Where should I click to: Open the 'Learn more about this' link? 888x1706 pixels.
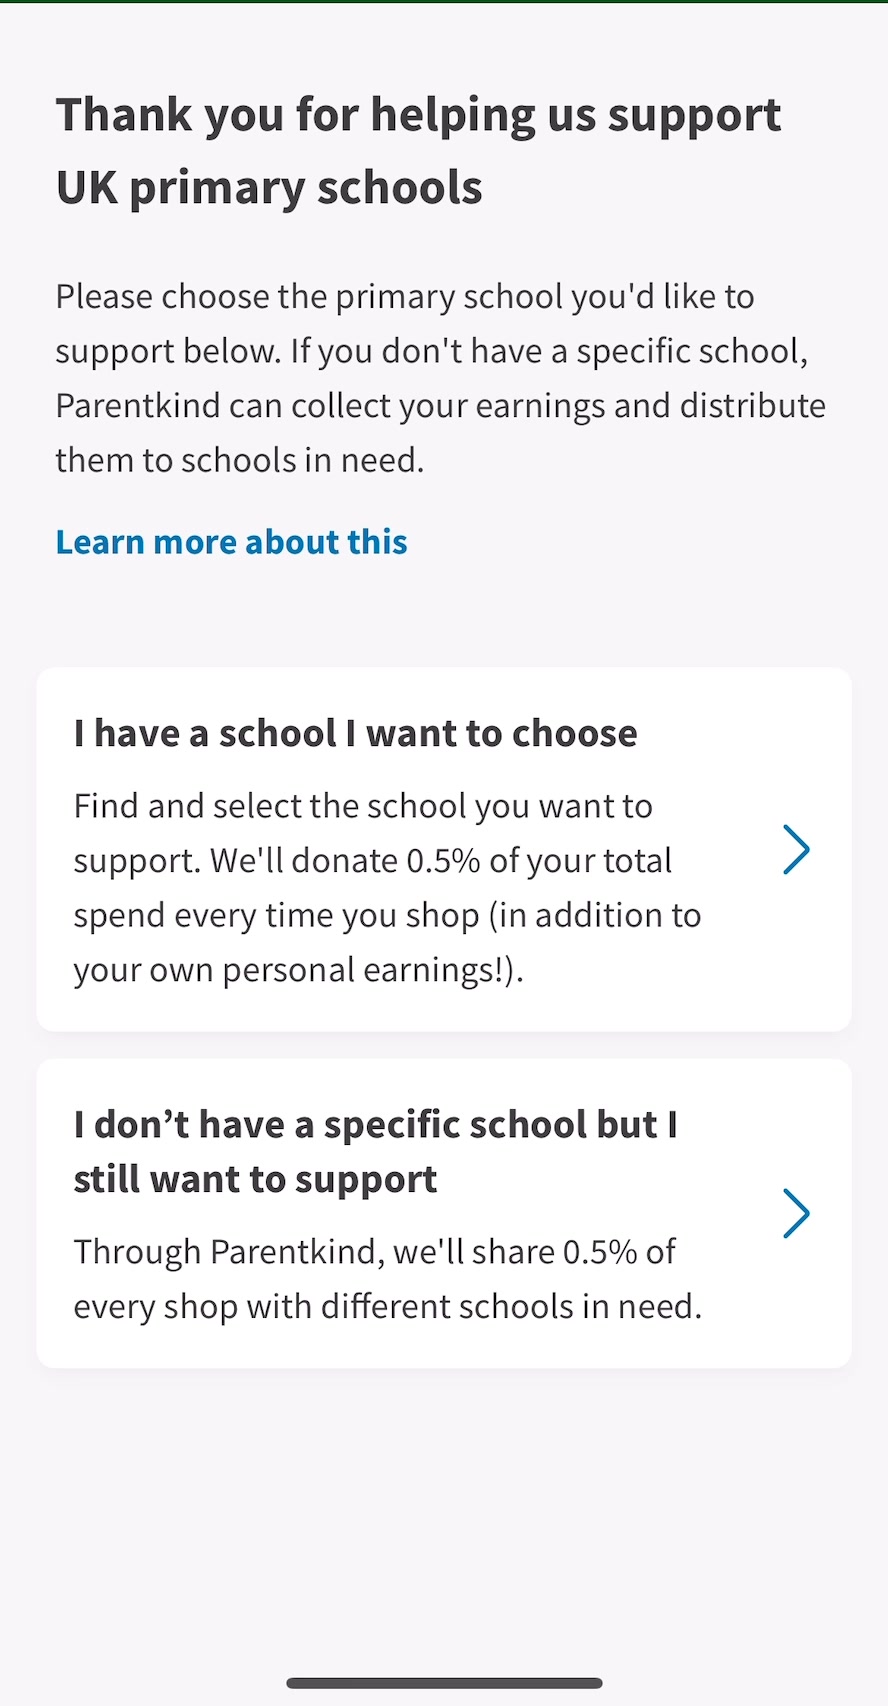(x=231, y=542)
